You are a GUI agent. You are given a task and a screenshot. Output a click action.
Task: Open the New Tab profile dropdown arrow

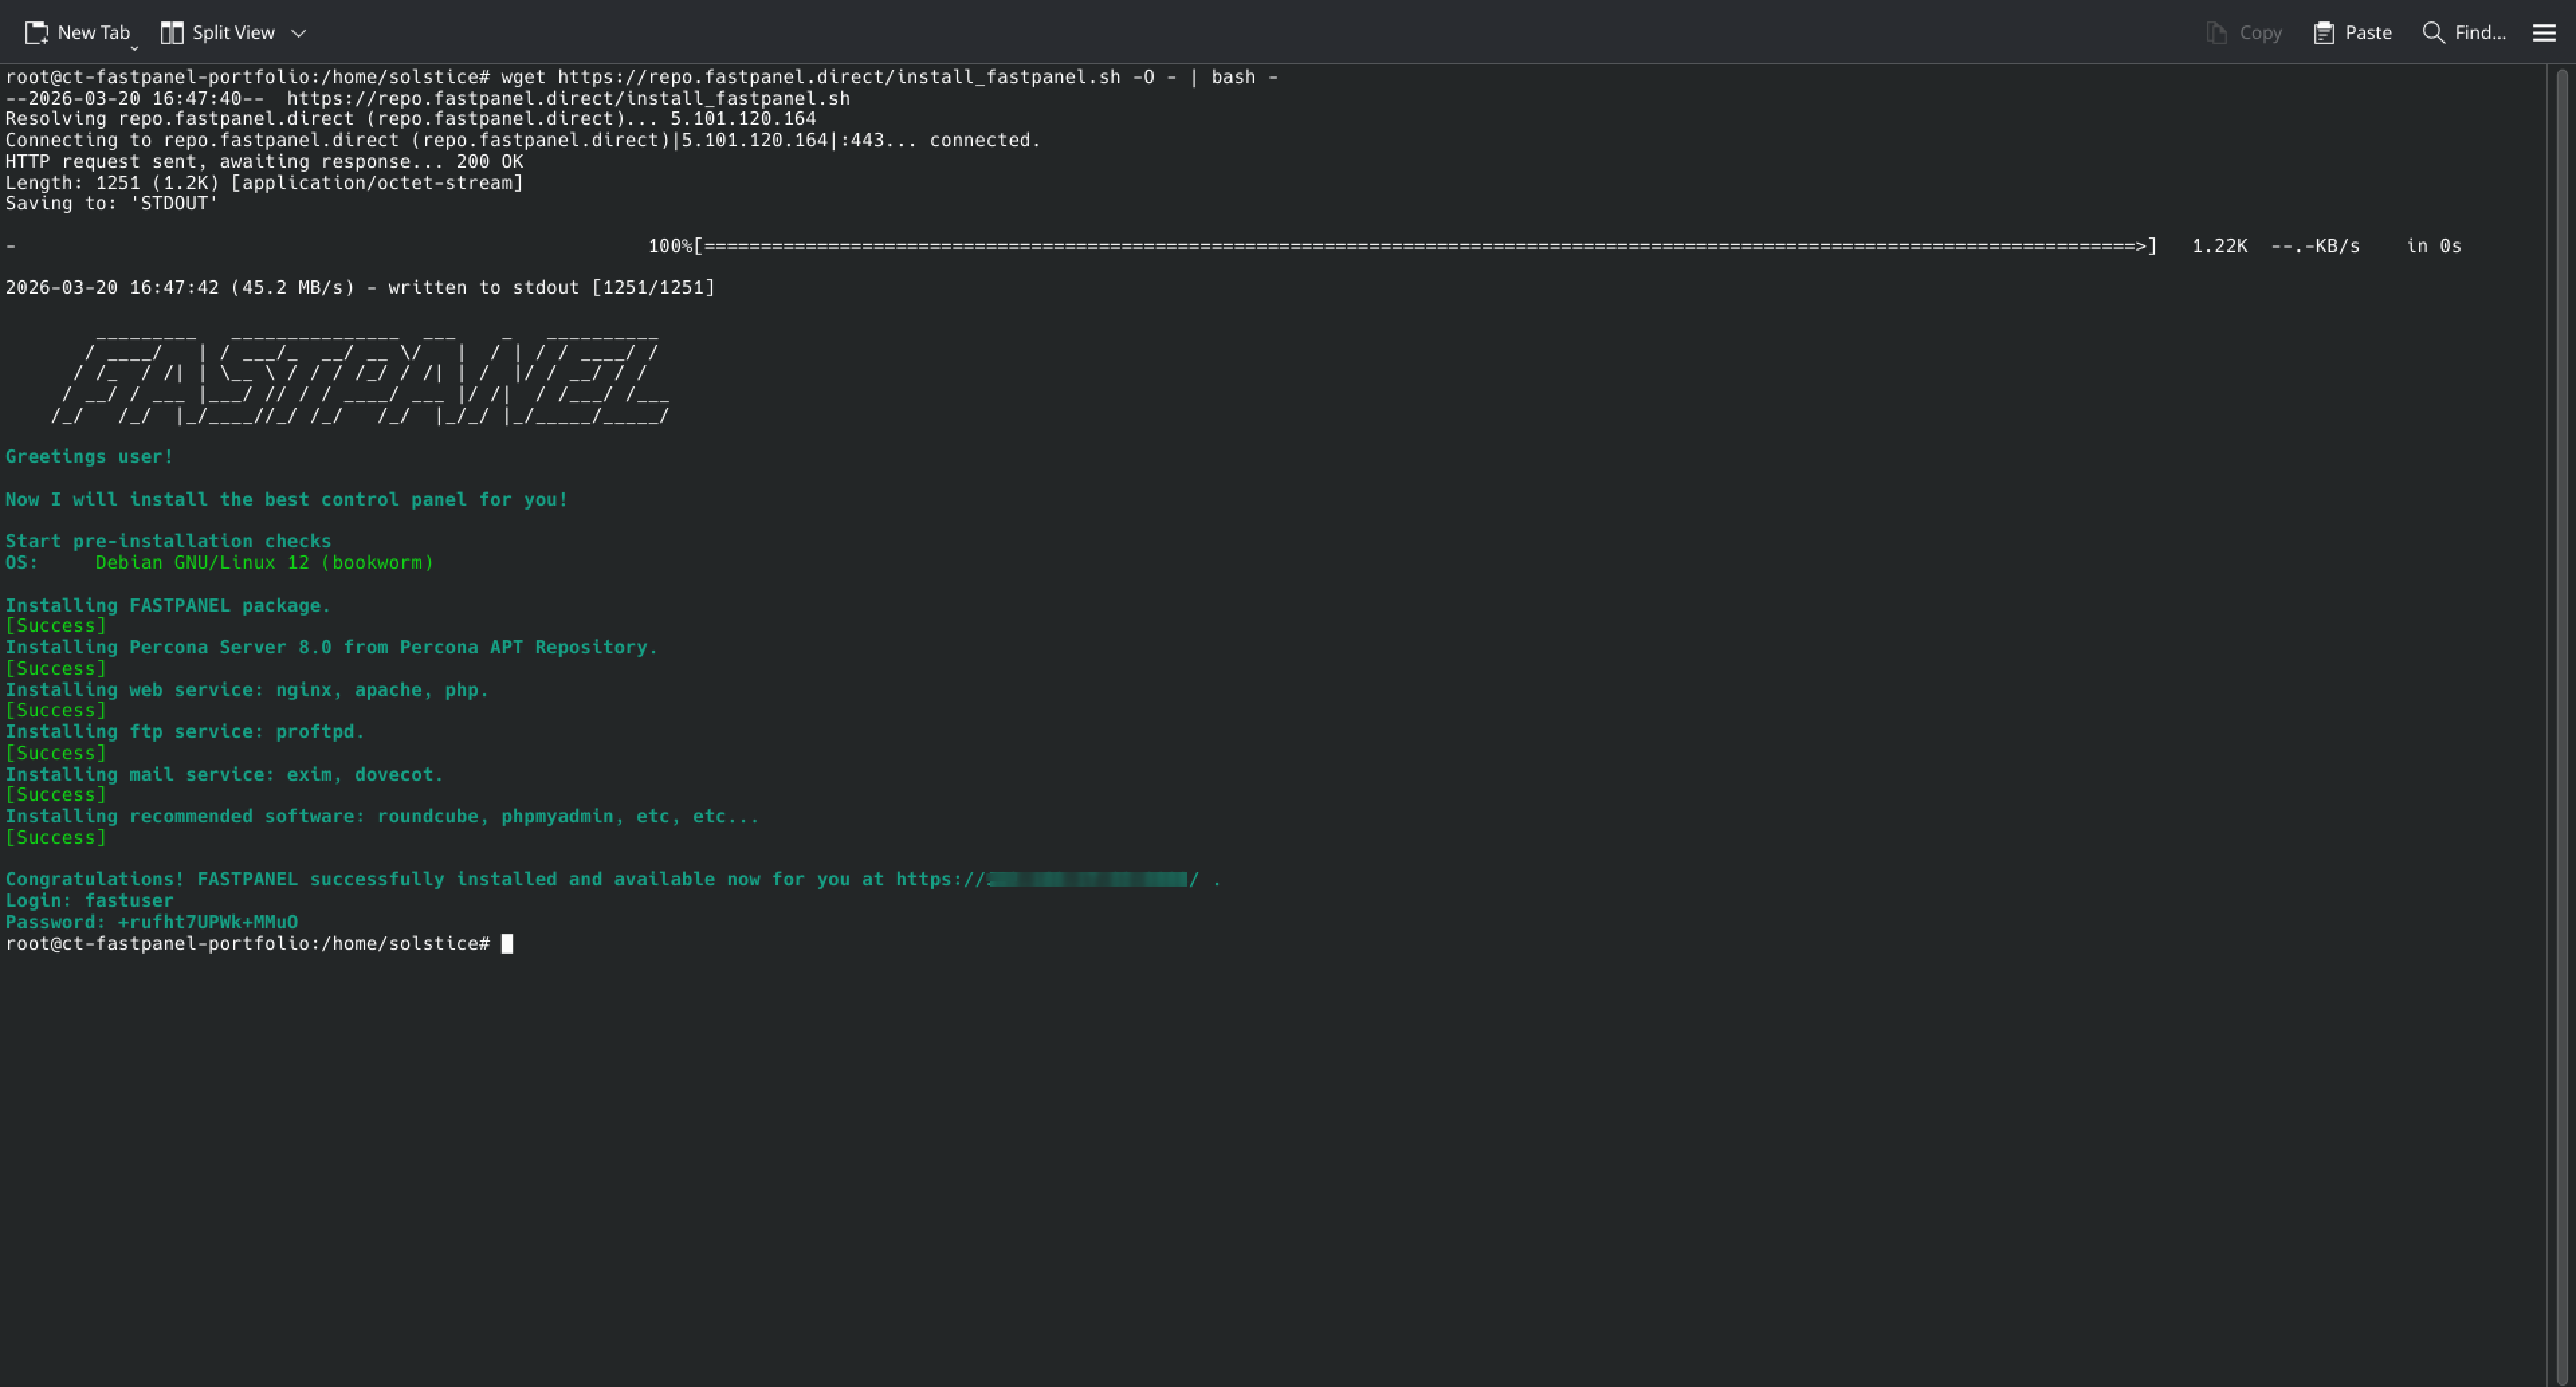pos(134,46)
